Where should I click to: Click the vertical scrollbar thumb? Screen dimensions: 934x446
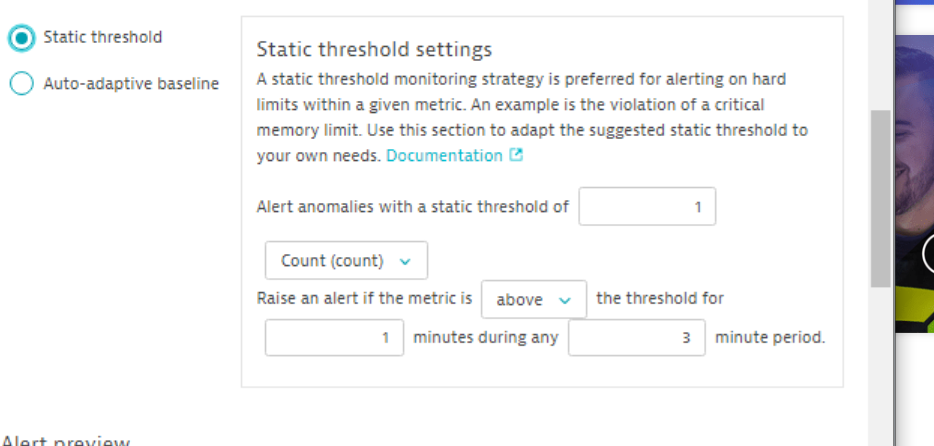coord(880,198)
